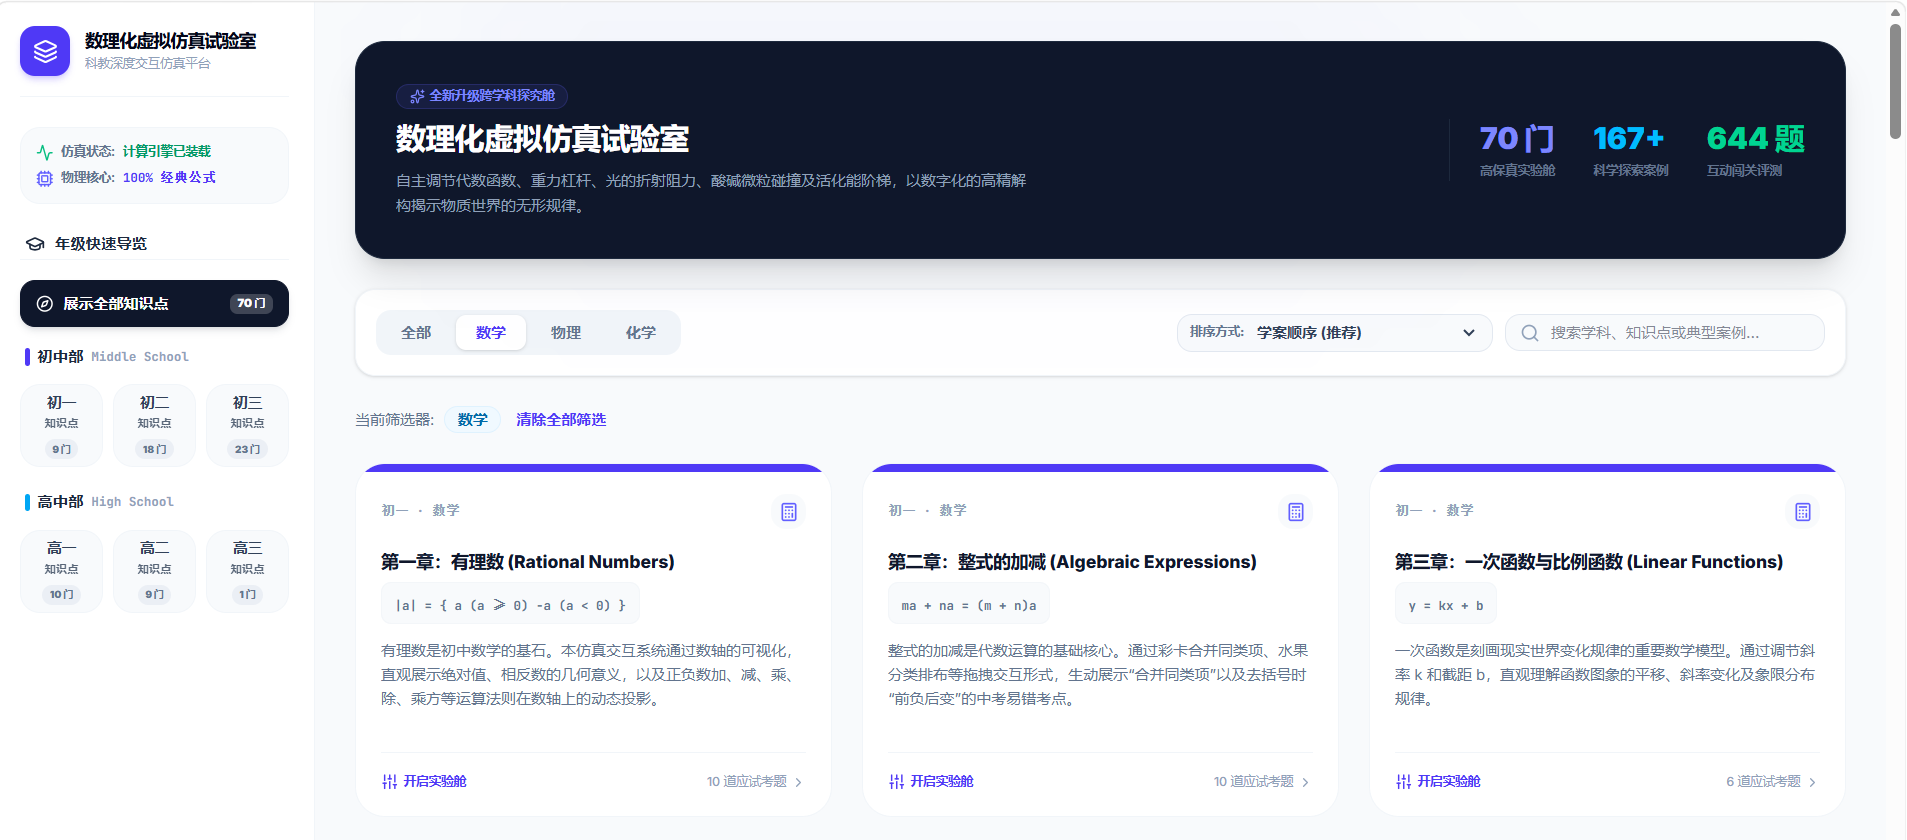Viewport: 1907px width, 840px height.
Task: Focus the 搜索学科、知识点 search field
Action: [x=1665, y=333]
